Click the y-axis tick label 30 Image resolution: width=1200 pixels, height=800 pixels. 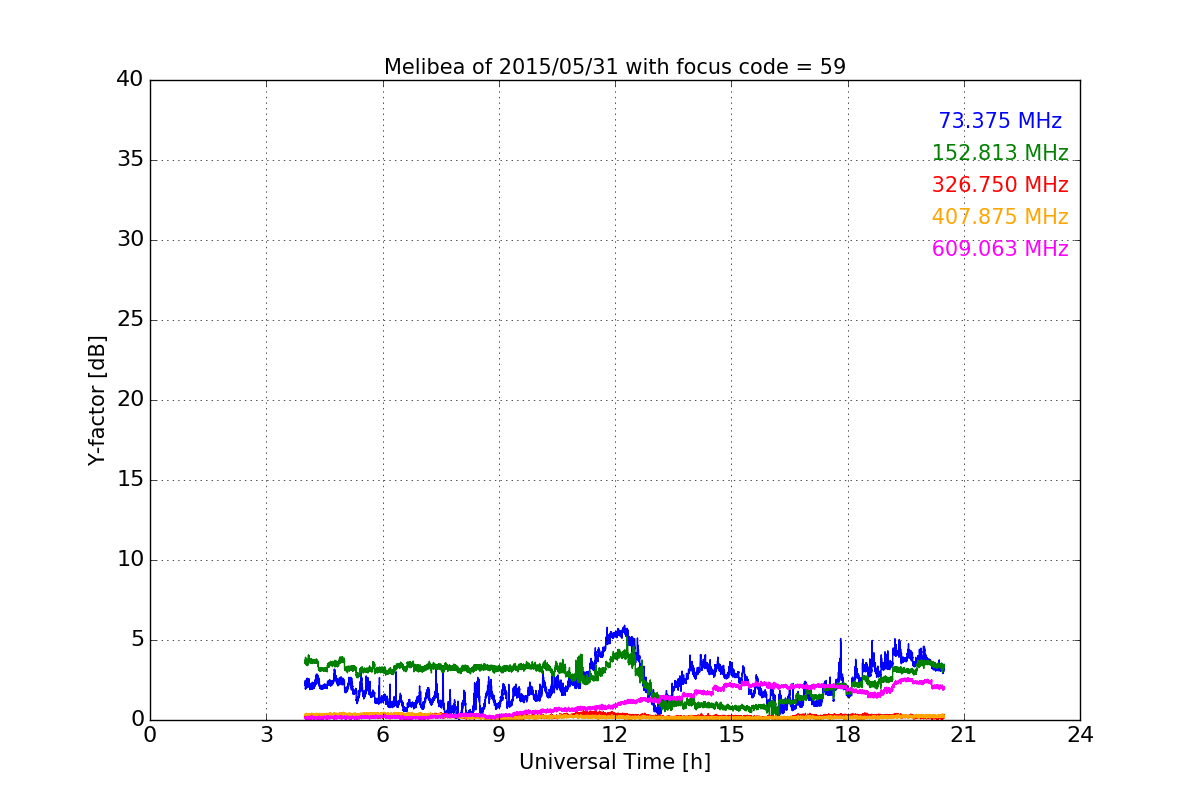coord(130,240)
